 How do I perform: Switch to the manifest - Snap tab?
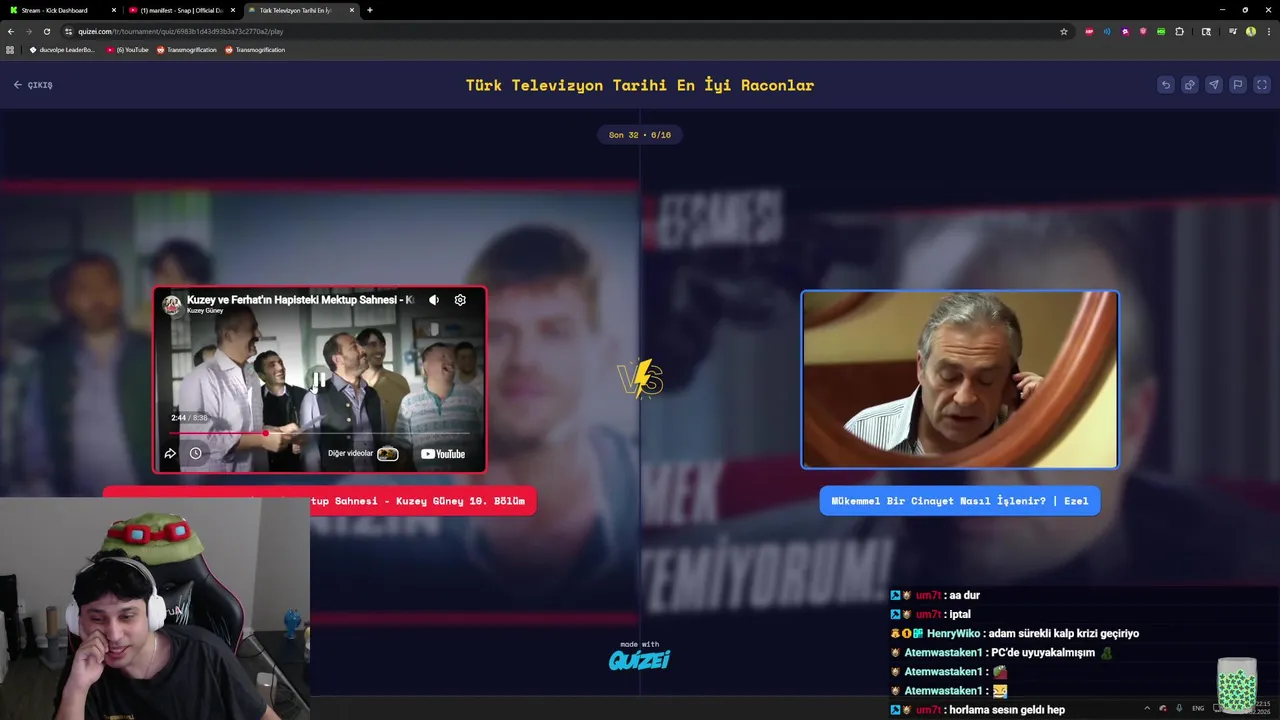click(182, 10)
